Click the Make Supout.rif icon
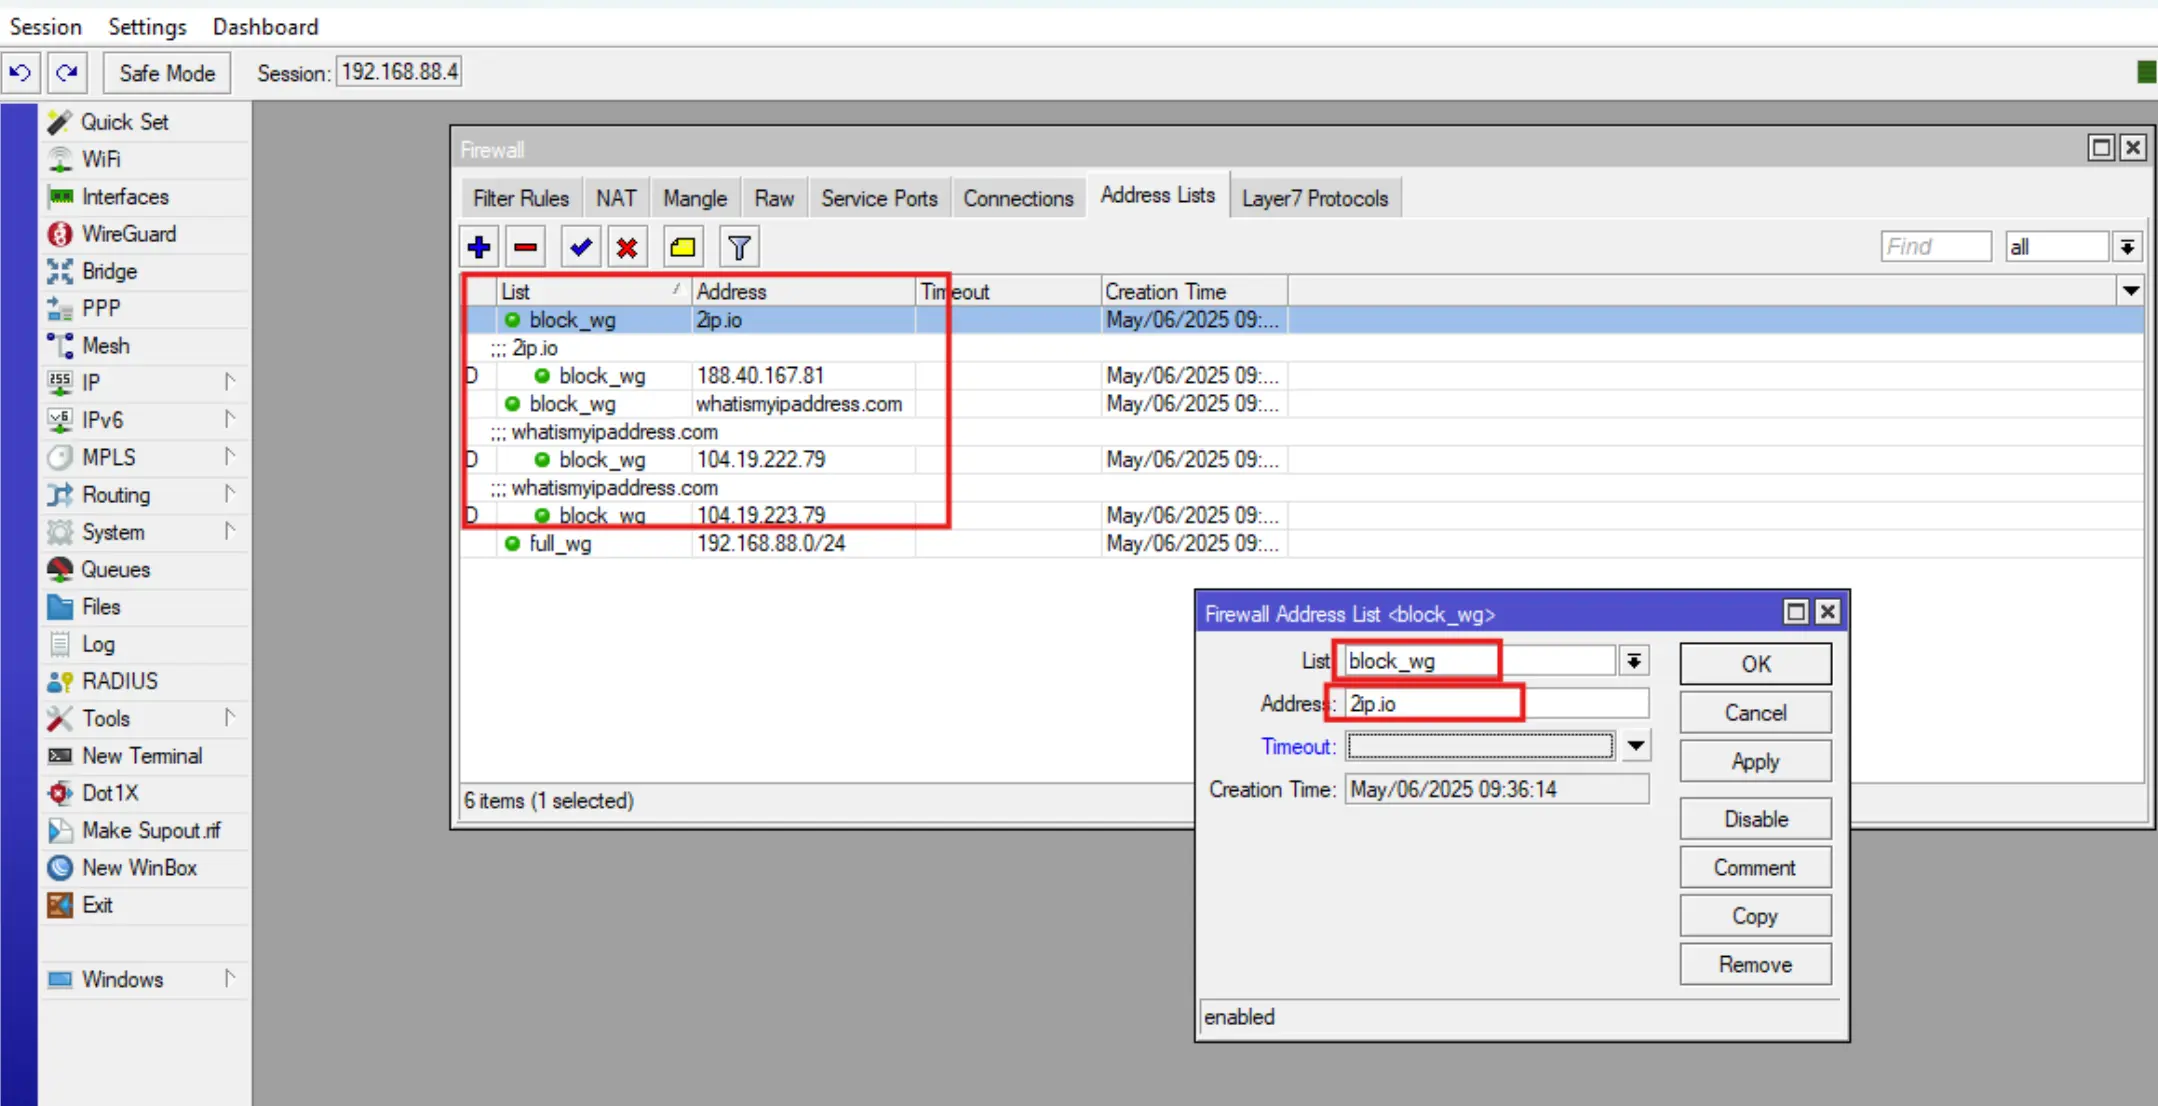2158x1106 pixels. coord(60,830)
